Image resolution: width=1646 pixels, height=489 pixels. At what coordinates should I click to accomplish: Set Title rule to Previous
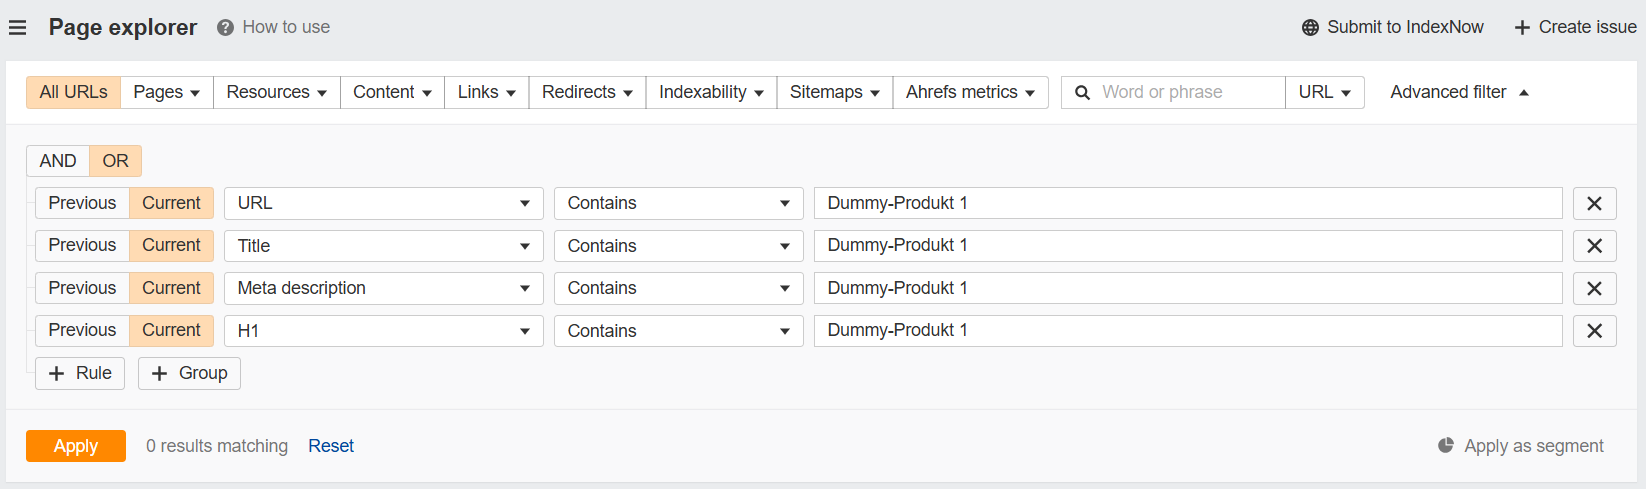click(82, 245)
